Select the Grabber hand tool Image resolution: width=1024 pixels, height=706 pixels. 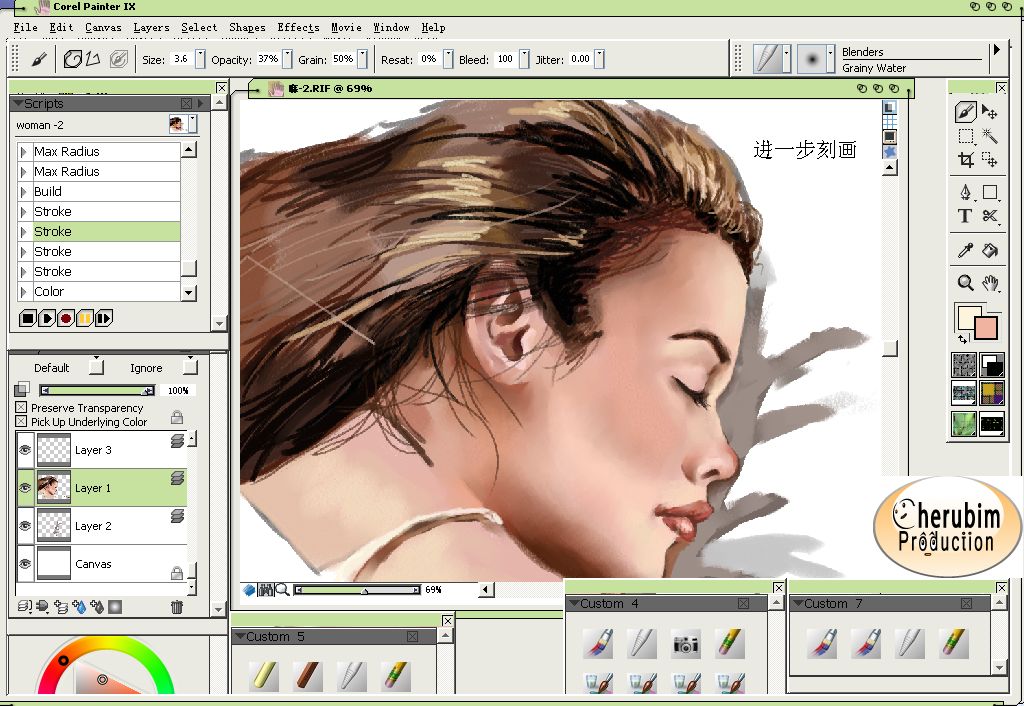[x=990, y=283]
